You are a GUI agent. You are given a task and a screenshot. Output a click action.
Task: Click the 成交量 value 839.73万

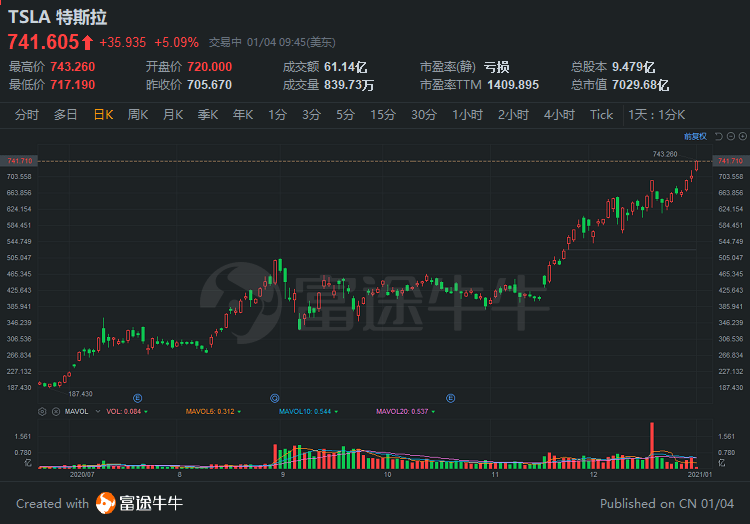pos(349,85)
